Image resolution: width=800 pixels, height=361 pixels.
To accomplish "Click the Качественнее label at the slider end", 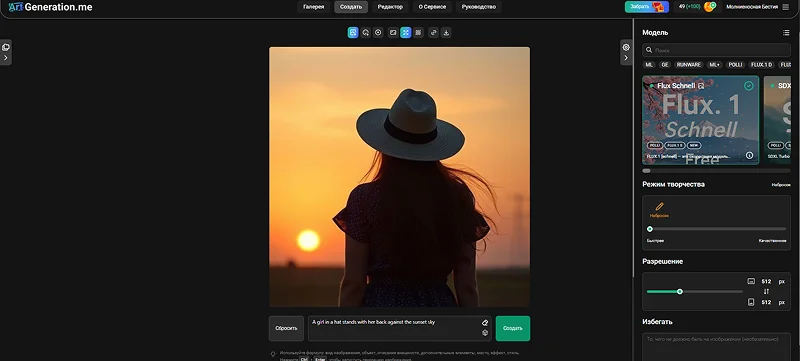I will point(772,241).
